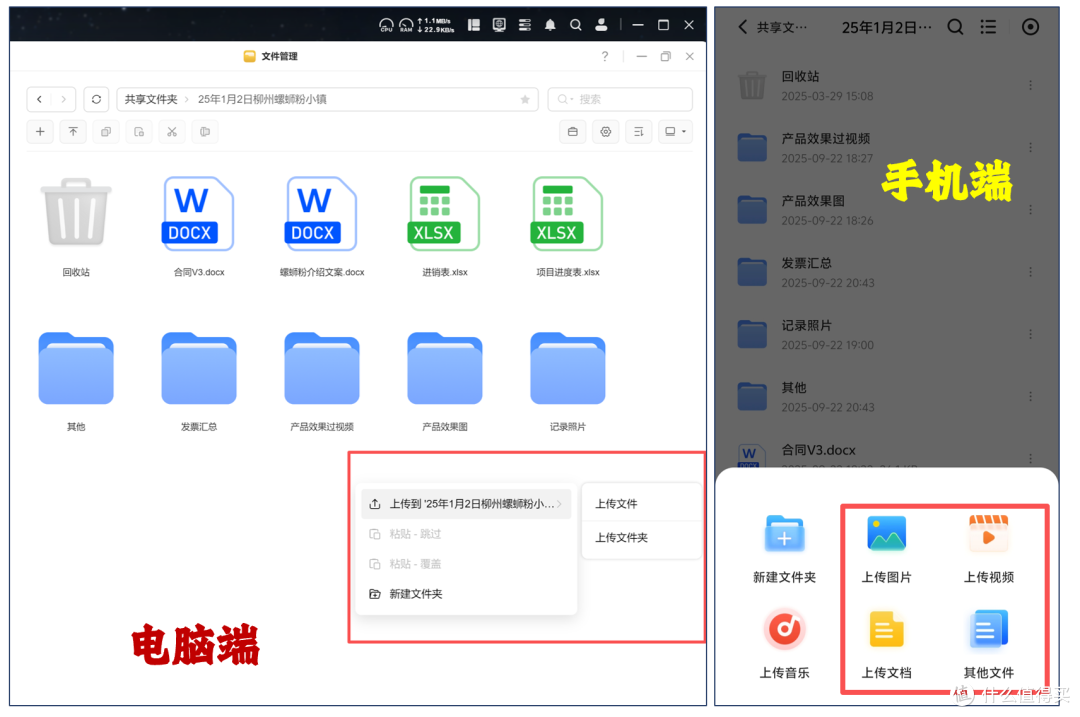The height and width of the screenshot is (717, 1080).
Task: Tap 合同V3.docx in the mobile list
Action: (x=886, y=454)
